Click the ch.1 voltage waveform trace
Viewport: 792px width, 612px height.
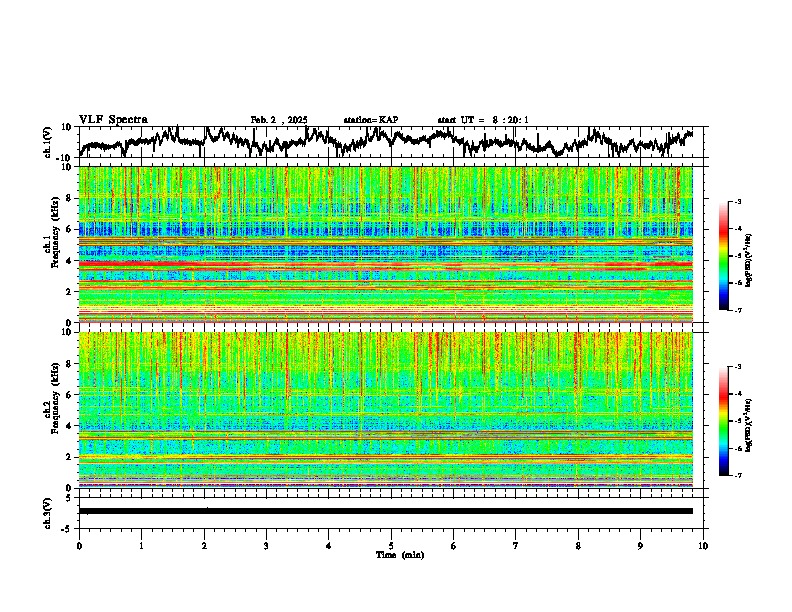(386, 141)
